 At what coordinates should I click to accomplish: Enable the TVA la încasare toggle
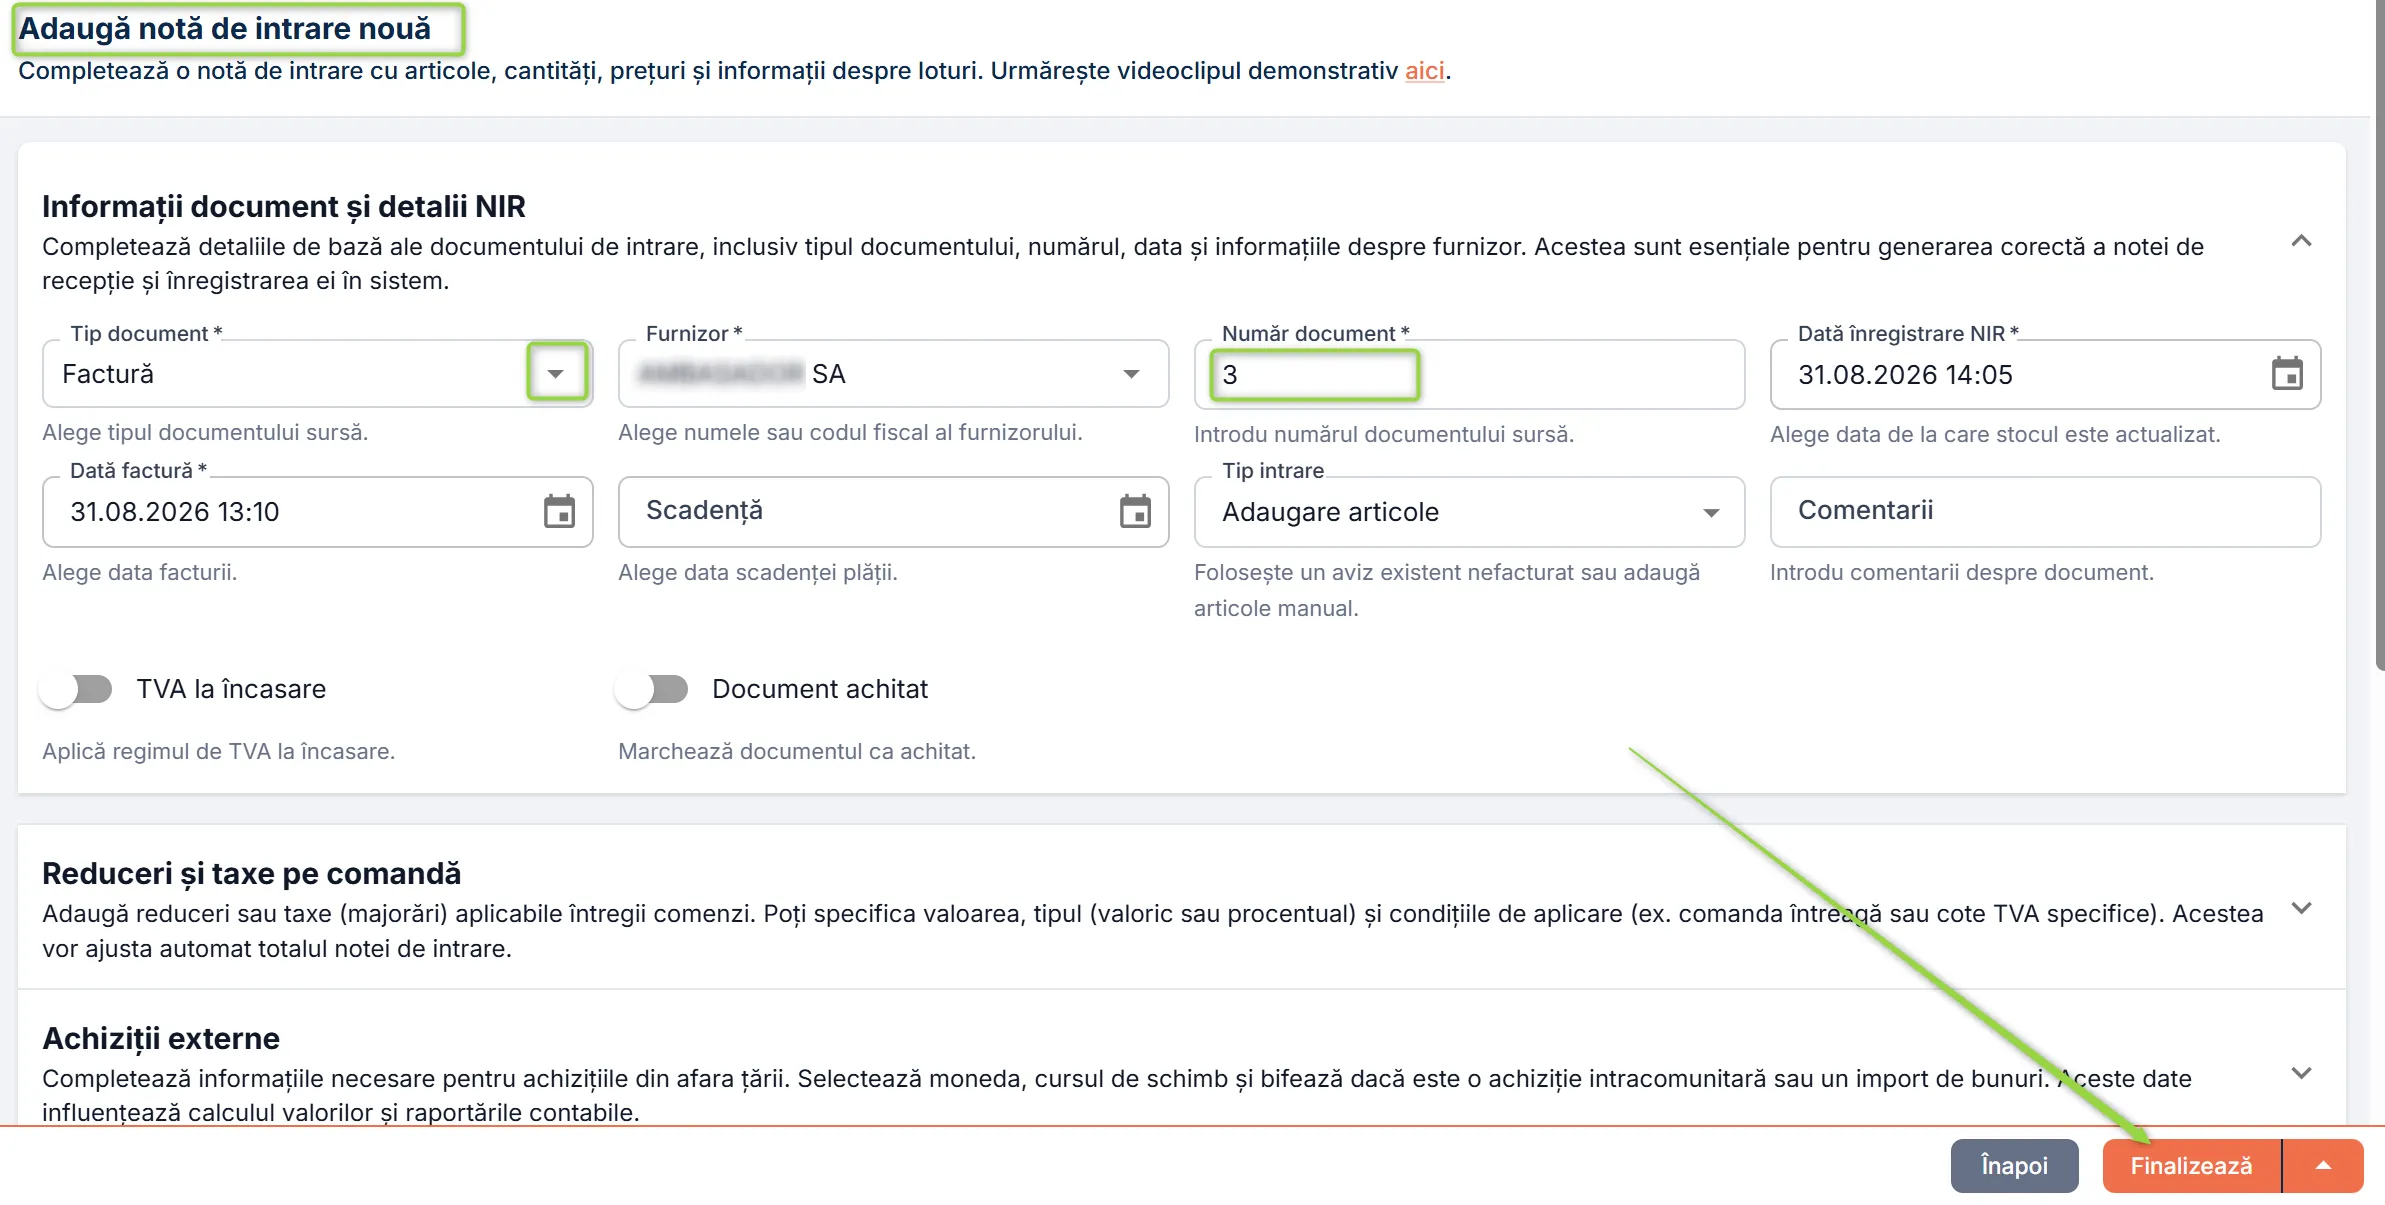coord(76,689)
